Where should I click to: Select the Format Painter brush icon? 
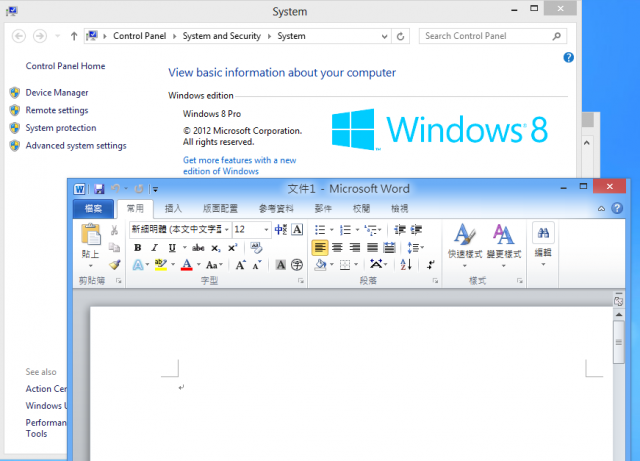(115, 265)
